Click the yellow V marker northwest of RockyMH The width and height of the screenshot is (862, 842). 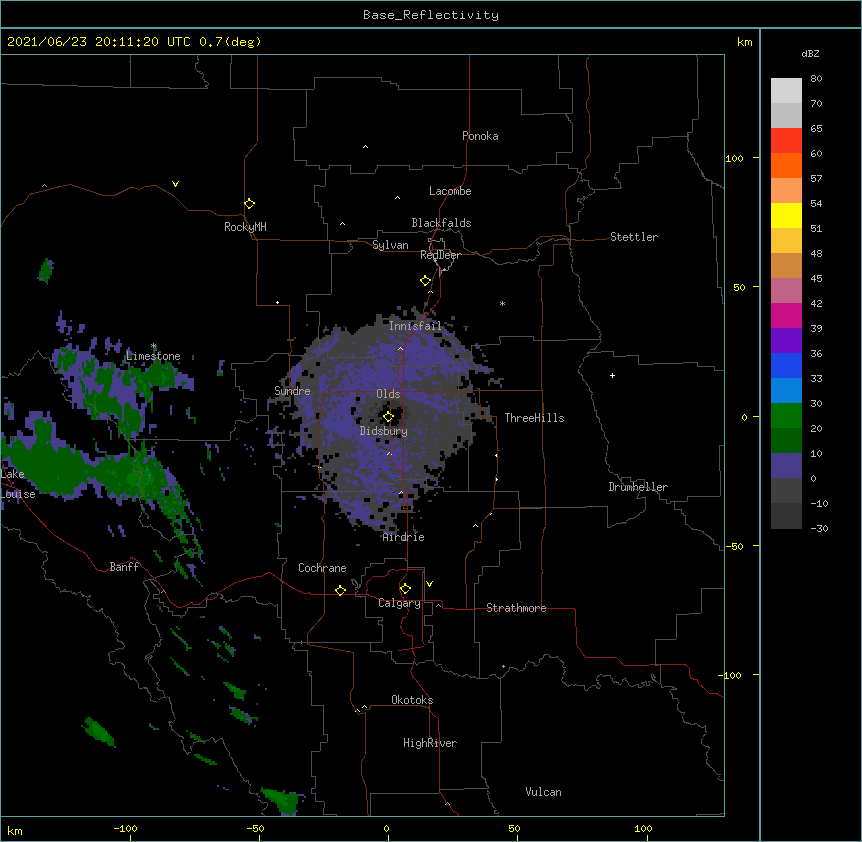click(175, 184)
